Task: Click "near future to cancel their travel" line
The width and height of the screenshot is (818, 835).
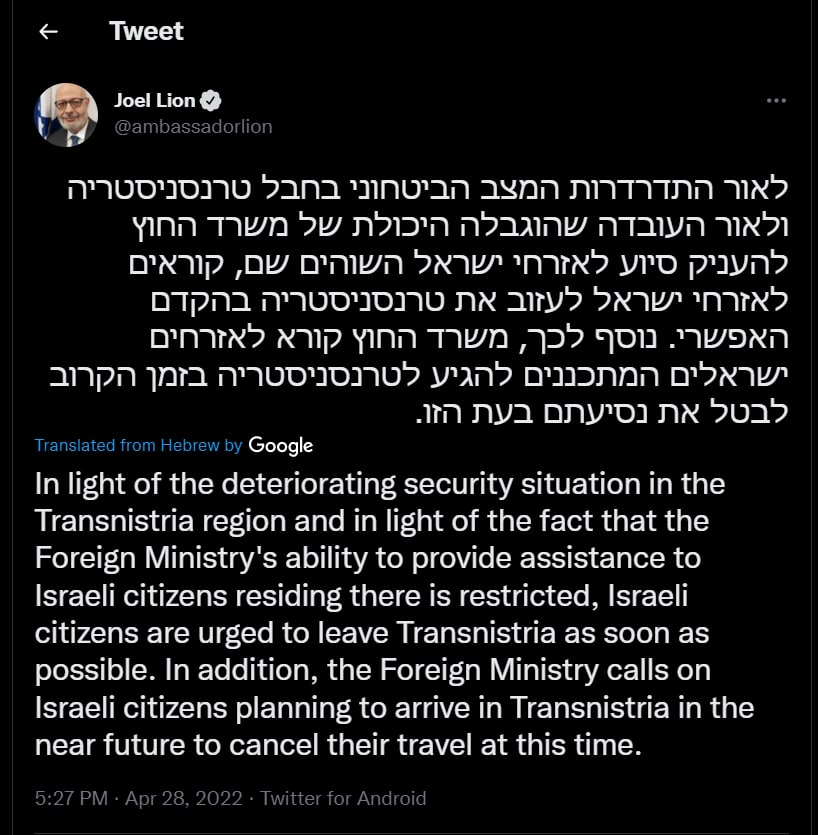Action: tap(338, 745)
